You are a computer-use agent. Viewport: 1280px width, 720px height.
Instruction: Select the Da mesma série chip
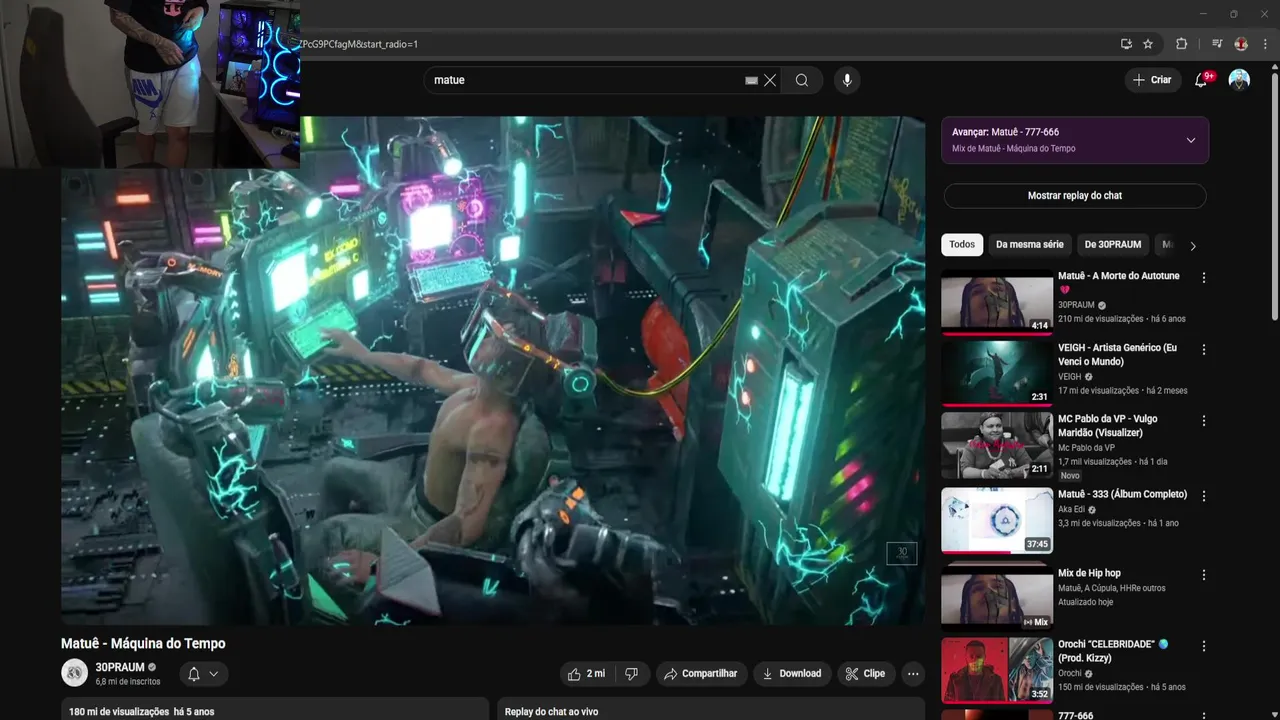click(1030, 245)
